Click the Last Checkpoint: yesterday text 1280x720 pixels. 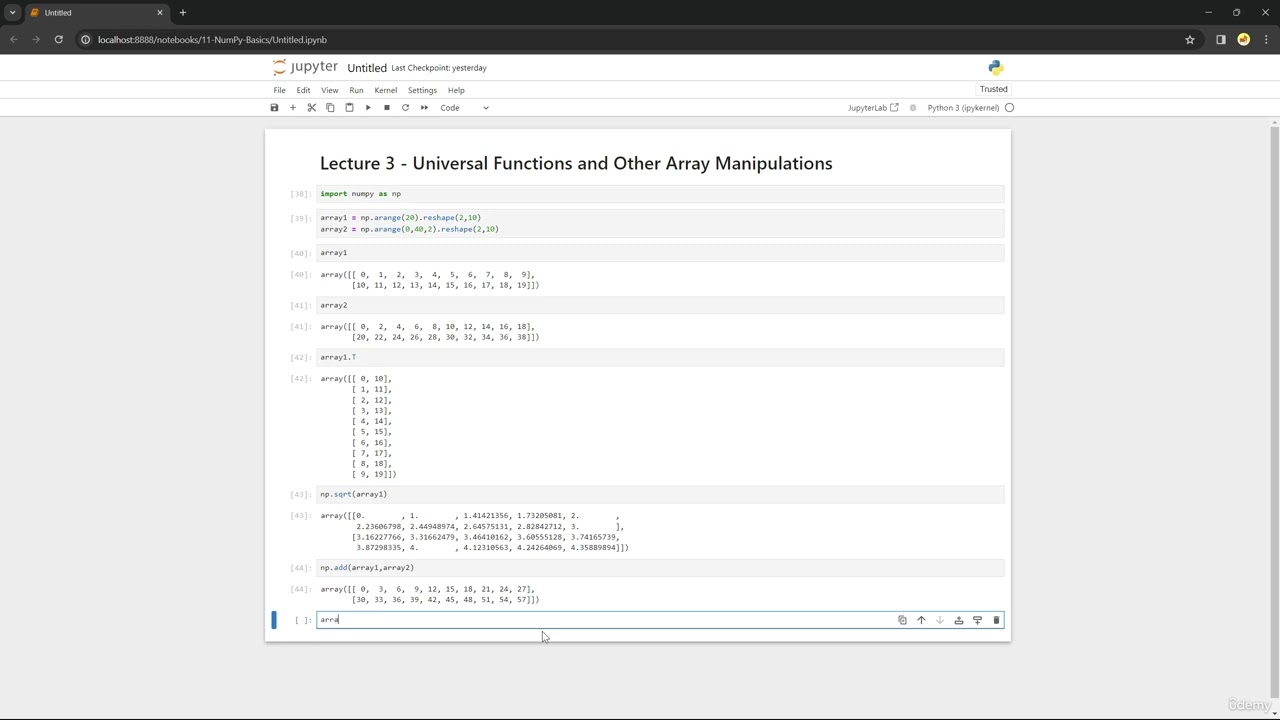tap(439, 68)
